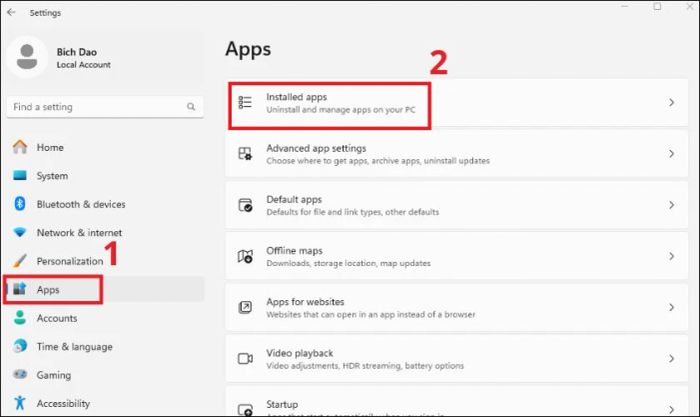Open the Home settings page
The height and width of the screenshot is (417, 700).
105,147
